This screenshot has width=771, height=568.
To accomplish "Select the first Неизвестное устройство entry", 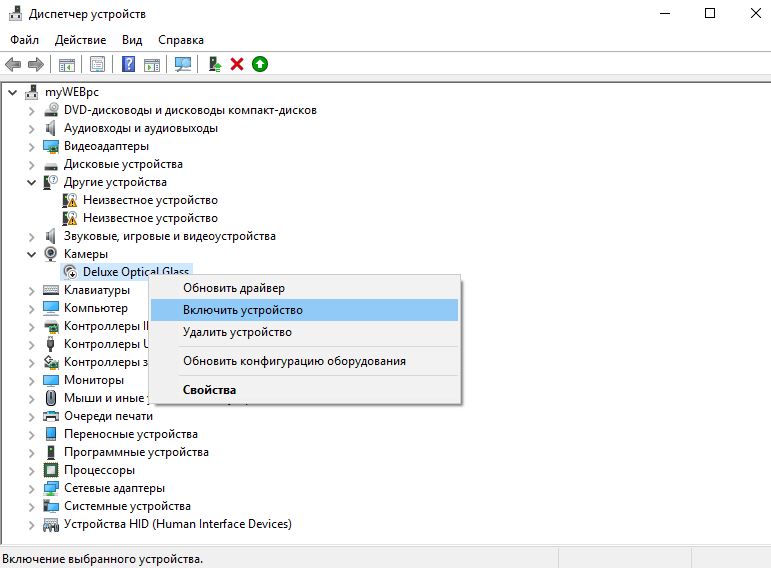I will 150,200.
